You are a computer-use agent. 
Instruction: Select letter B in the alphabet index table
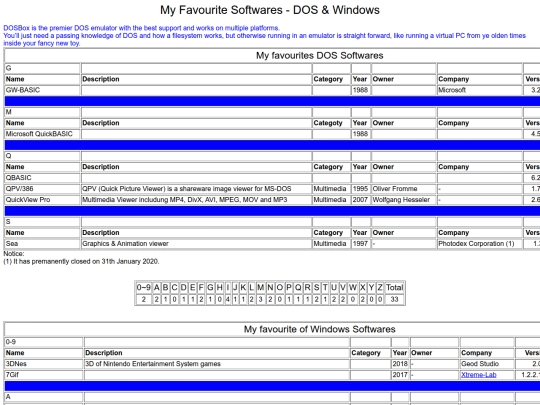165,288
